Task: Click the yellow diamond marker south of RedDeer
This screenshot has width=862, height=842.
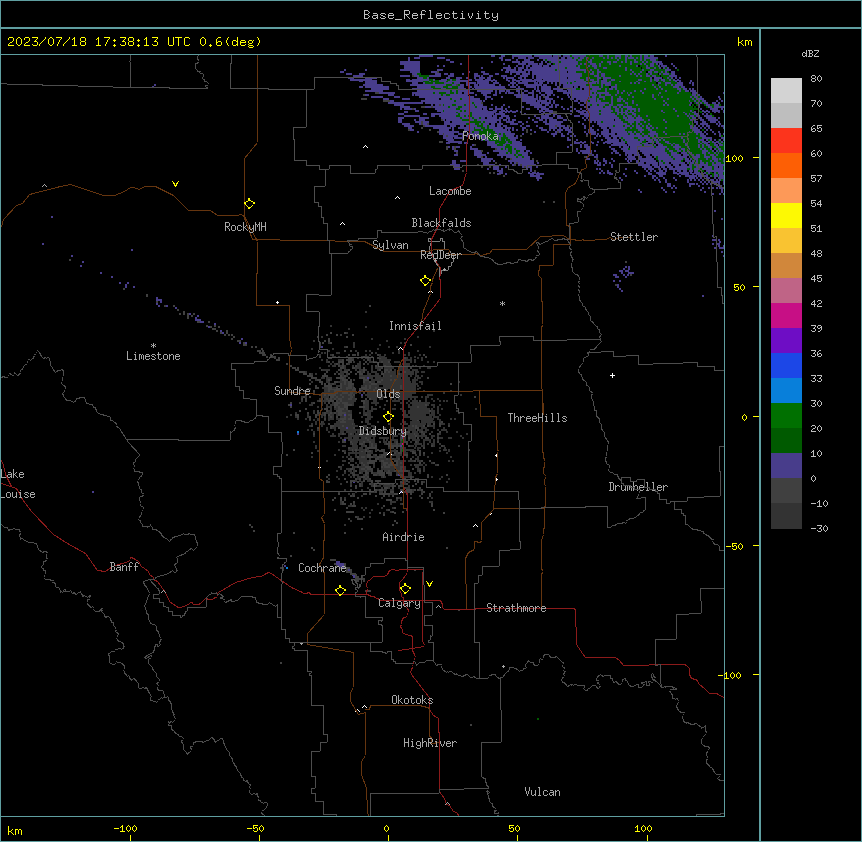Action: click(x=425, y=280)
